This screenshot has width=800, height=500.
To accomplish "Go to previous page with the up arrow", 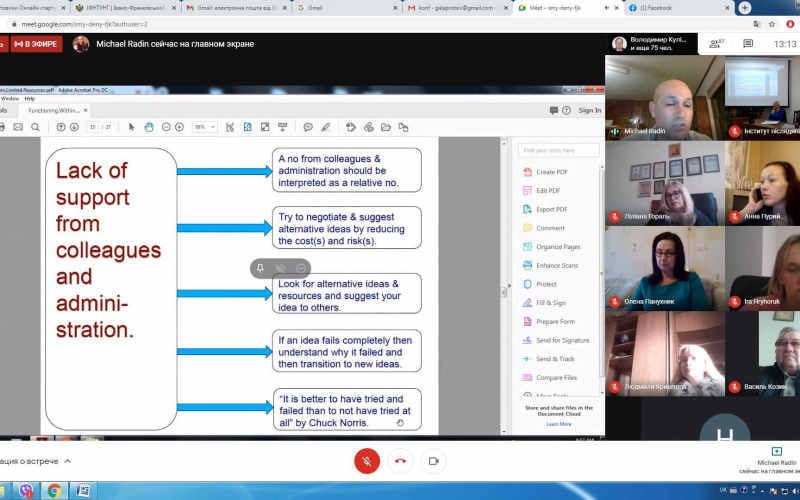I will 61,127.
